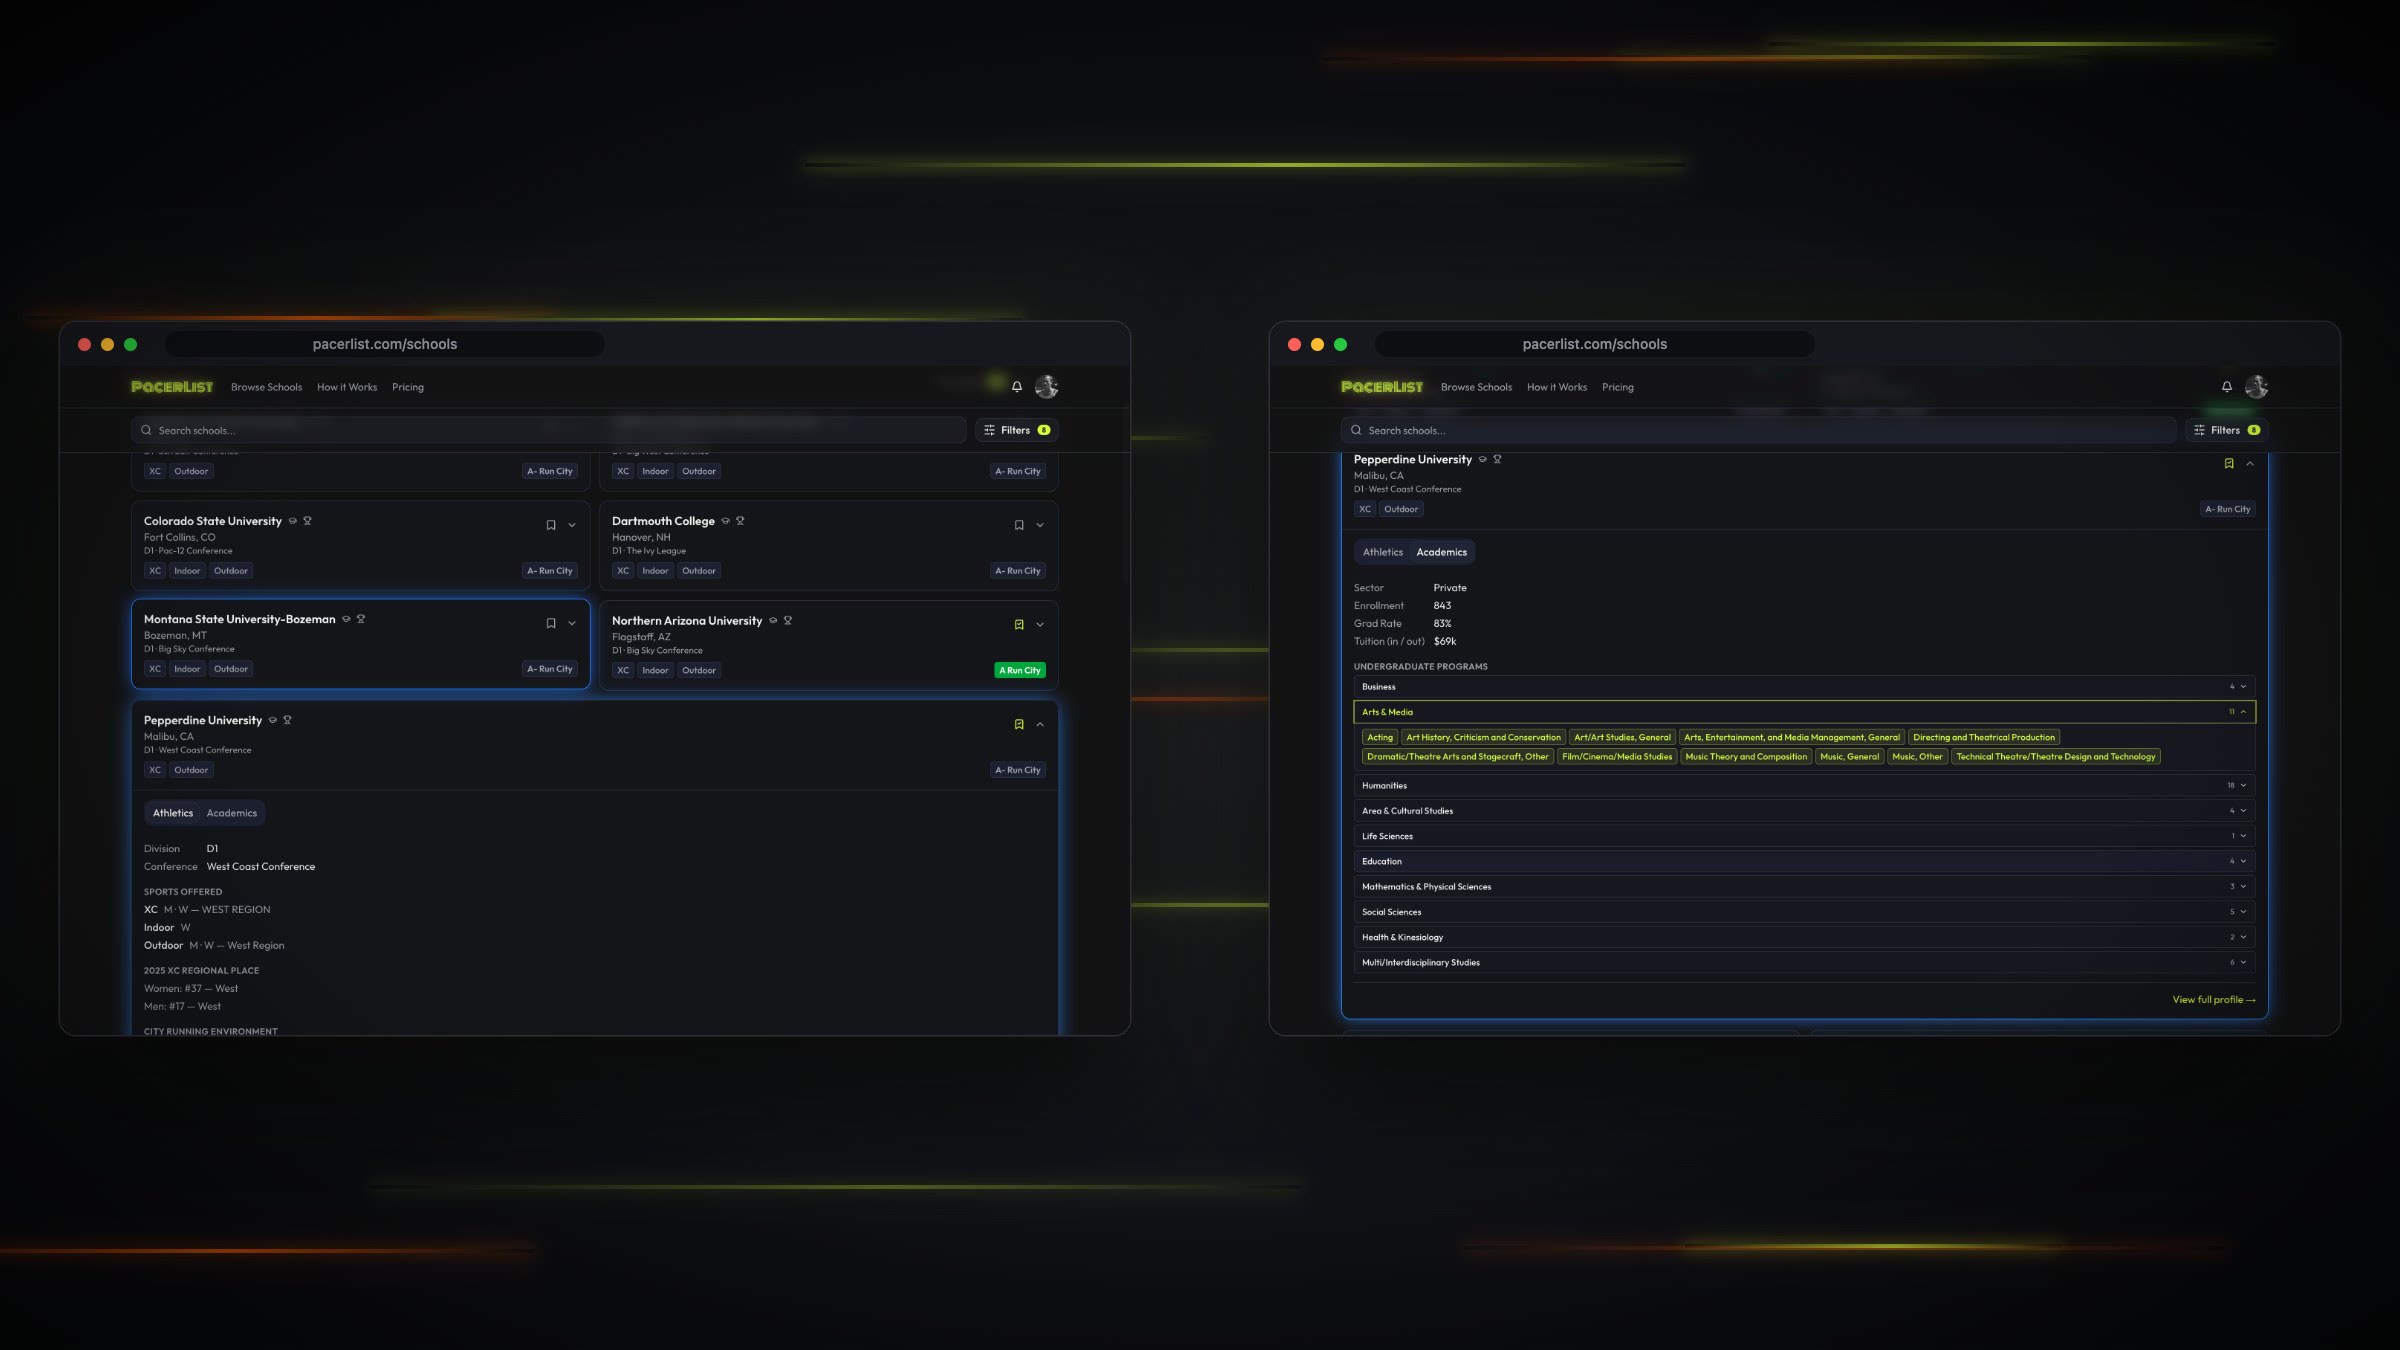This screenshot has width=2400, height=1350.
Task: Bookmark Montana State University-Bozeman card
Action: [551, 623]
